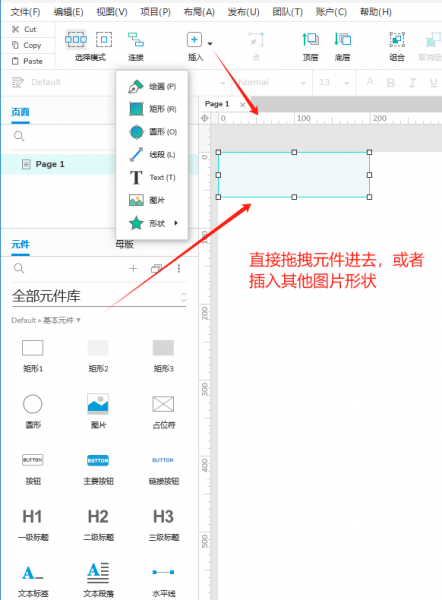Bring selection to Top layer (顶层)
Image resolution: width=442 pixels, height=600 pixels.
[310, 39]
